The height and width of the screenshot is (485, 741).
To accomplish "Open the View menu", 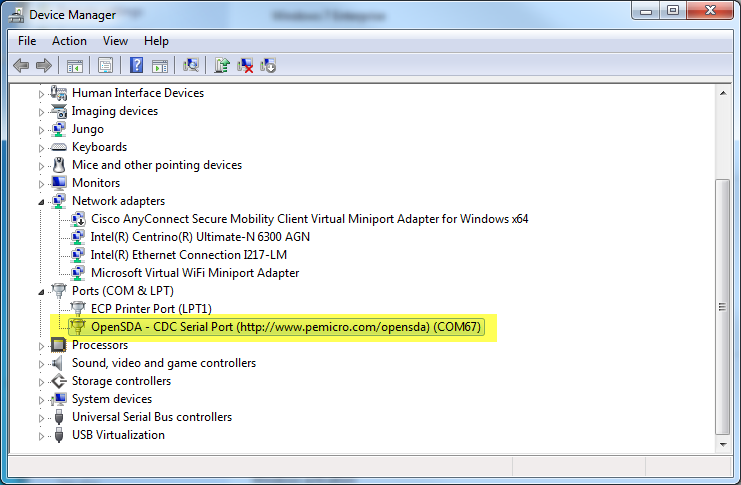I will [x=115, y=41].
